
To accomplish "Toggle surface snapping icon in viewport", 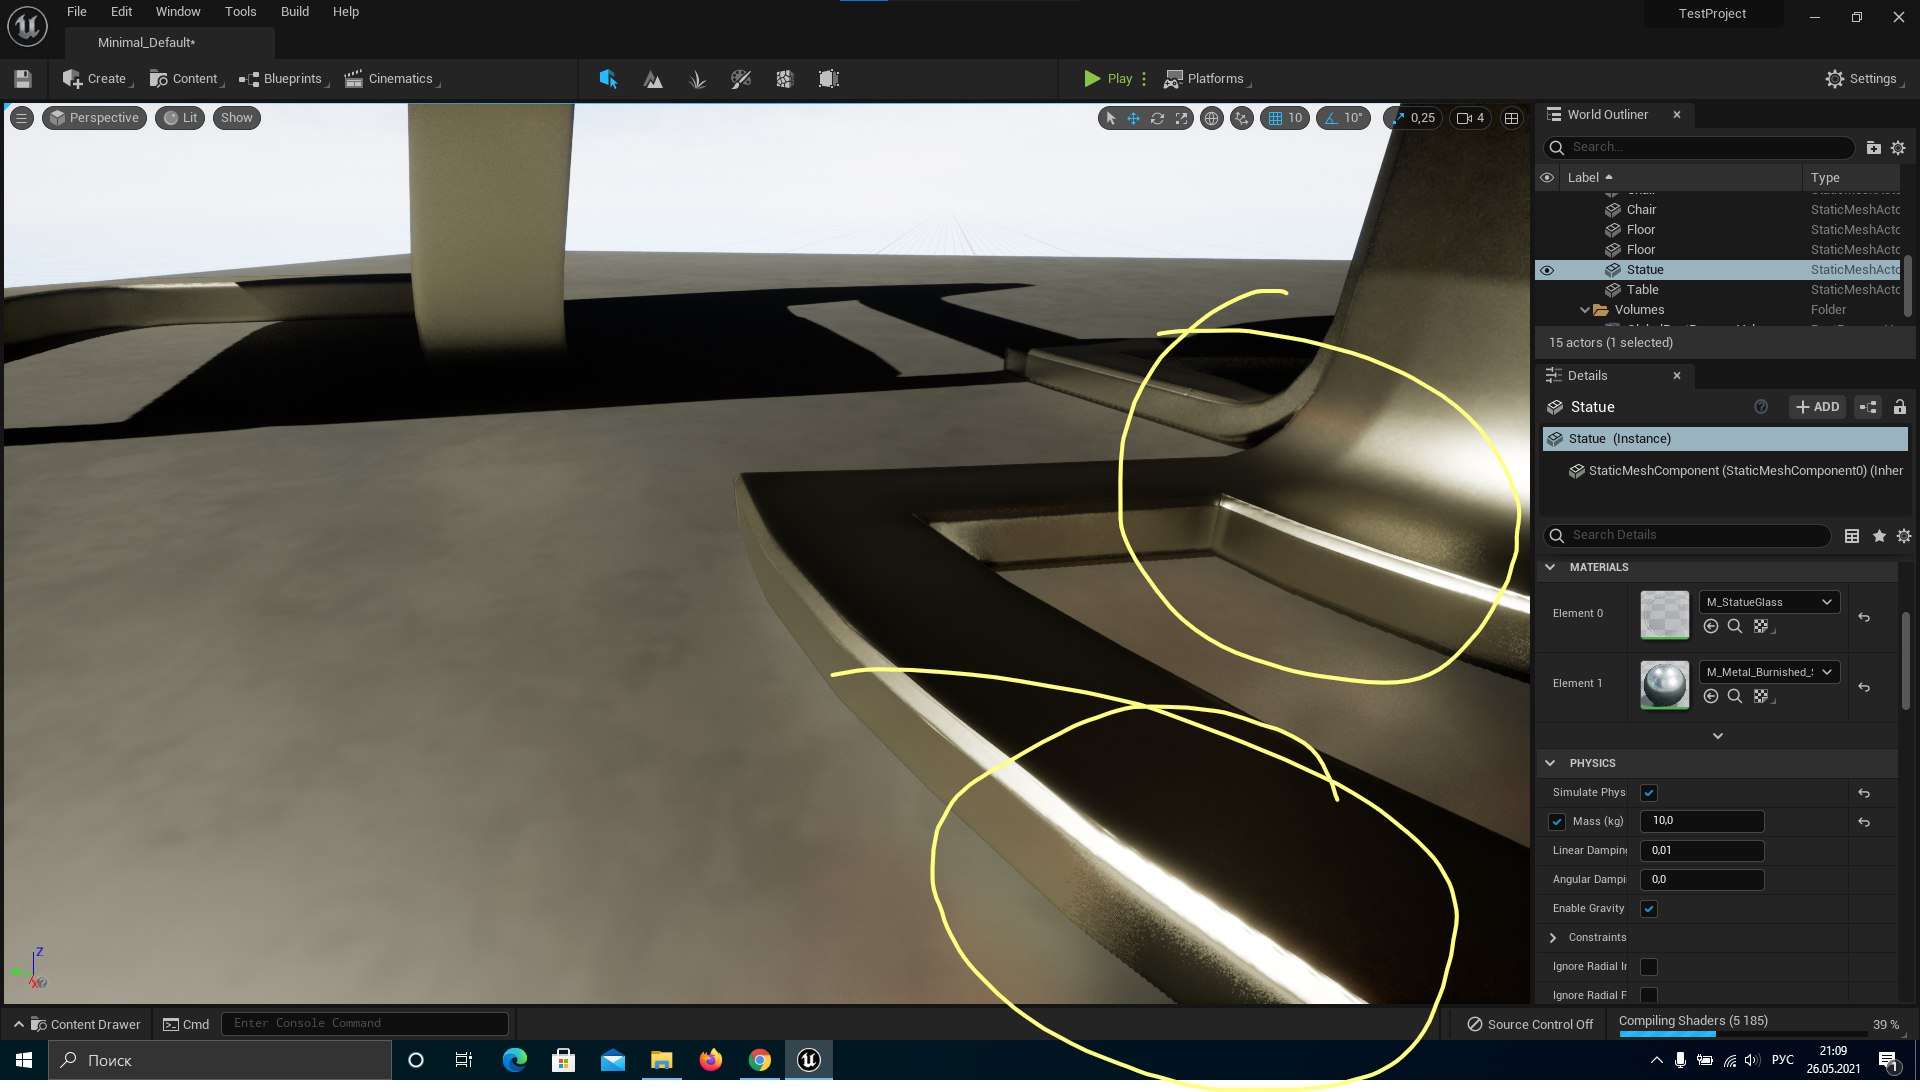I will point(1242,118).
